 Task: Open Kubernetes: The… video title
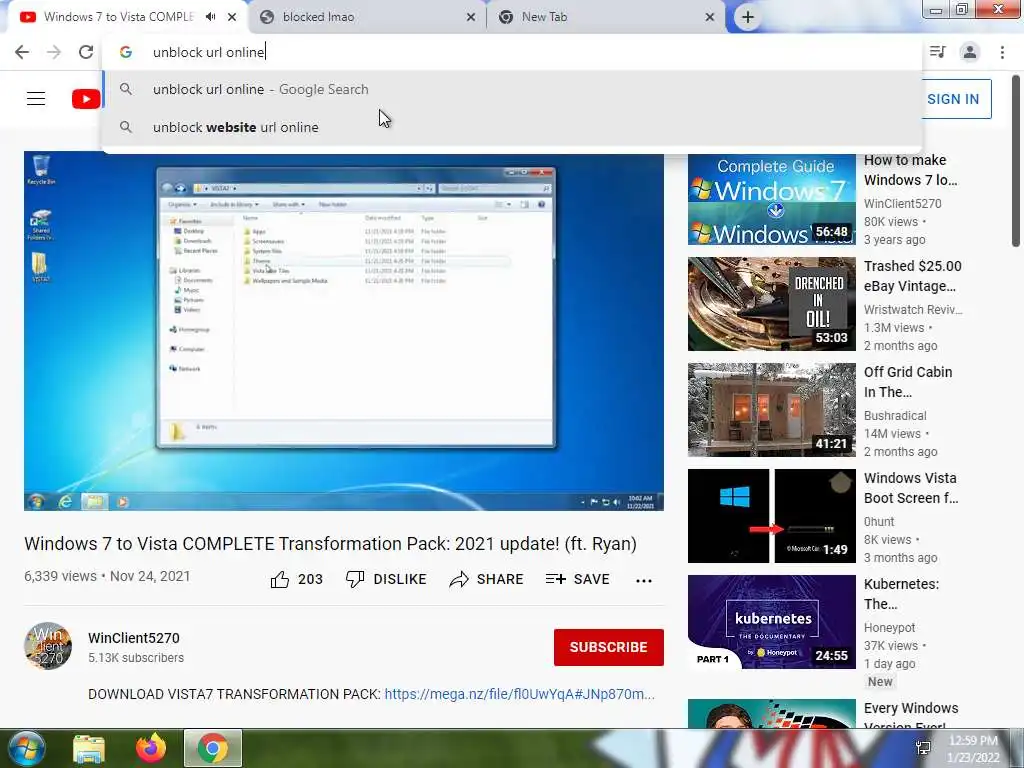(901, 594)
